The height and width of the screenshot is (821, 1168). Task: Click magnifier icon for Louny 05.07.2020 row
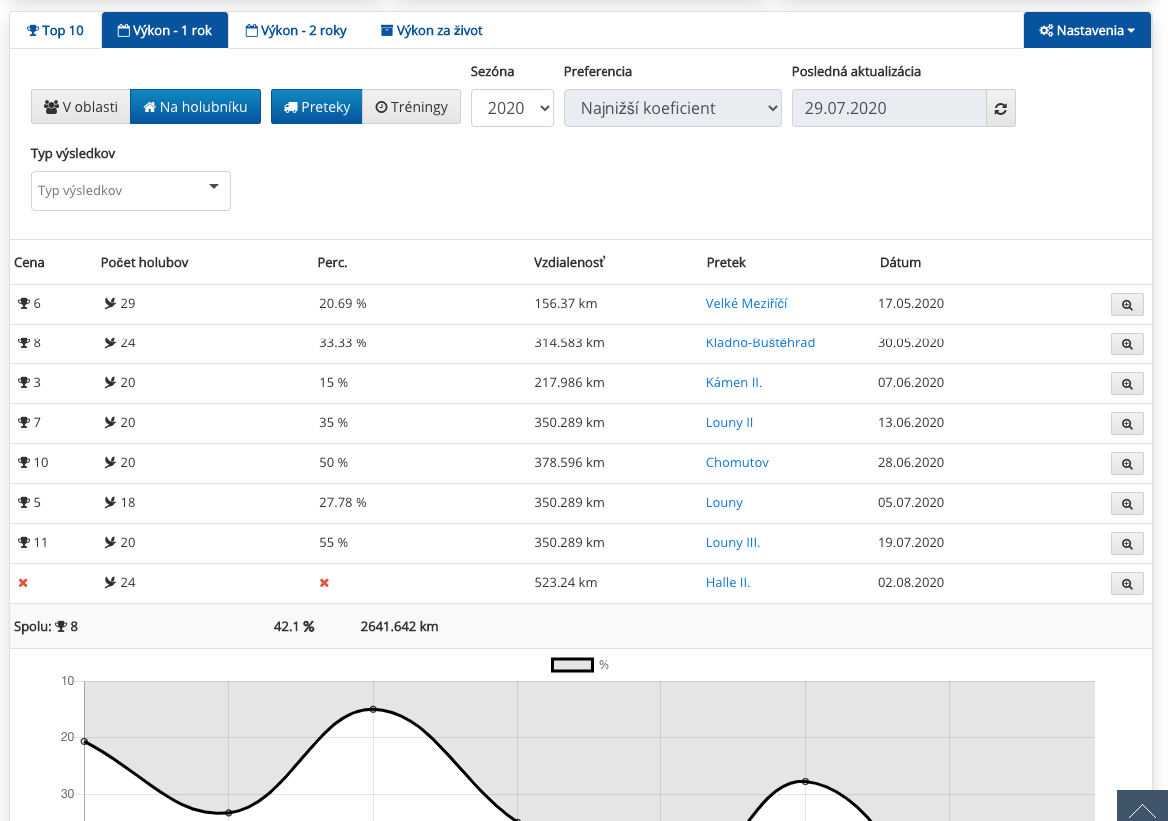click(1127, 504)
